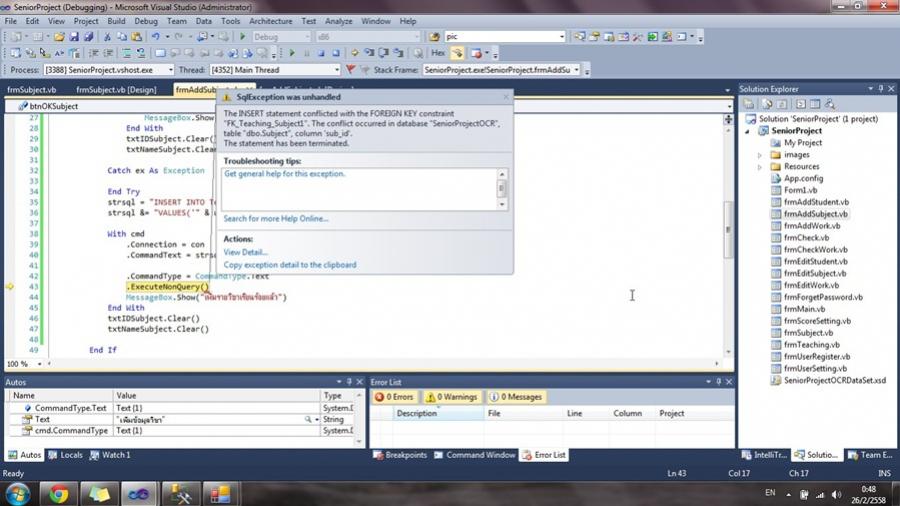Select frmTeaching.vb in Solution Explorer

(x=812, y=345)
